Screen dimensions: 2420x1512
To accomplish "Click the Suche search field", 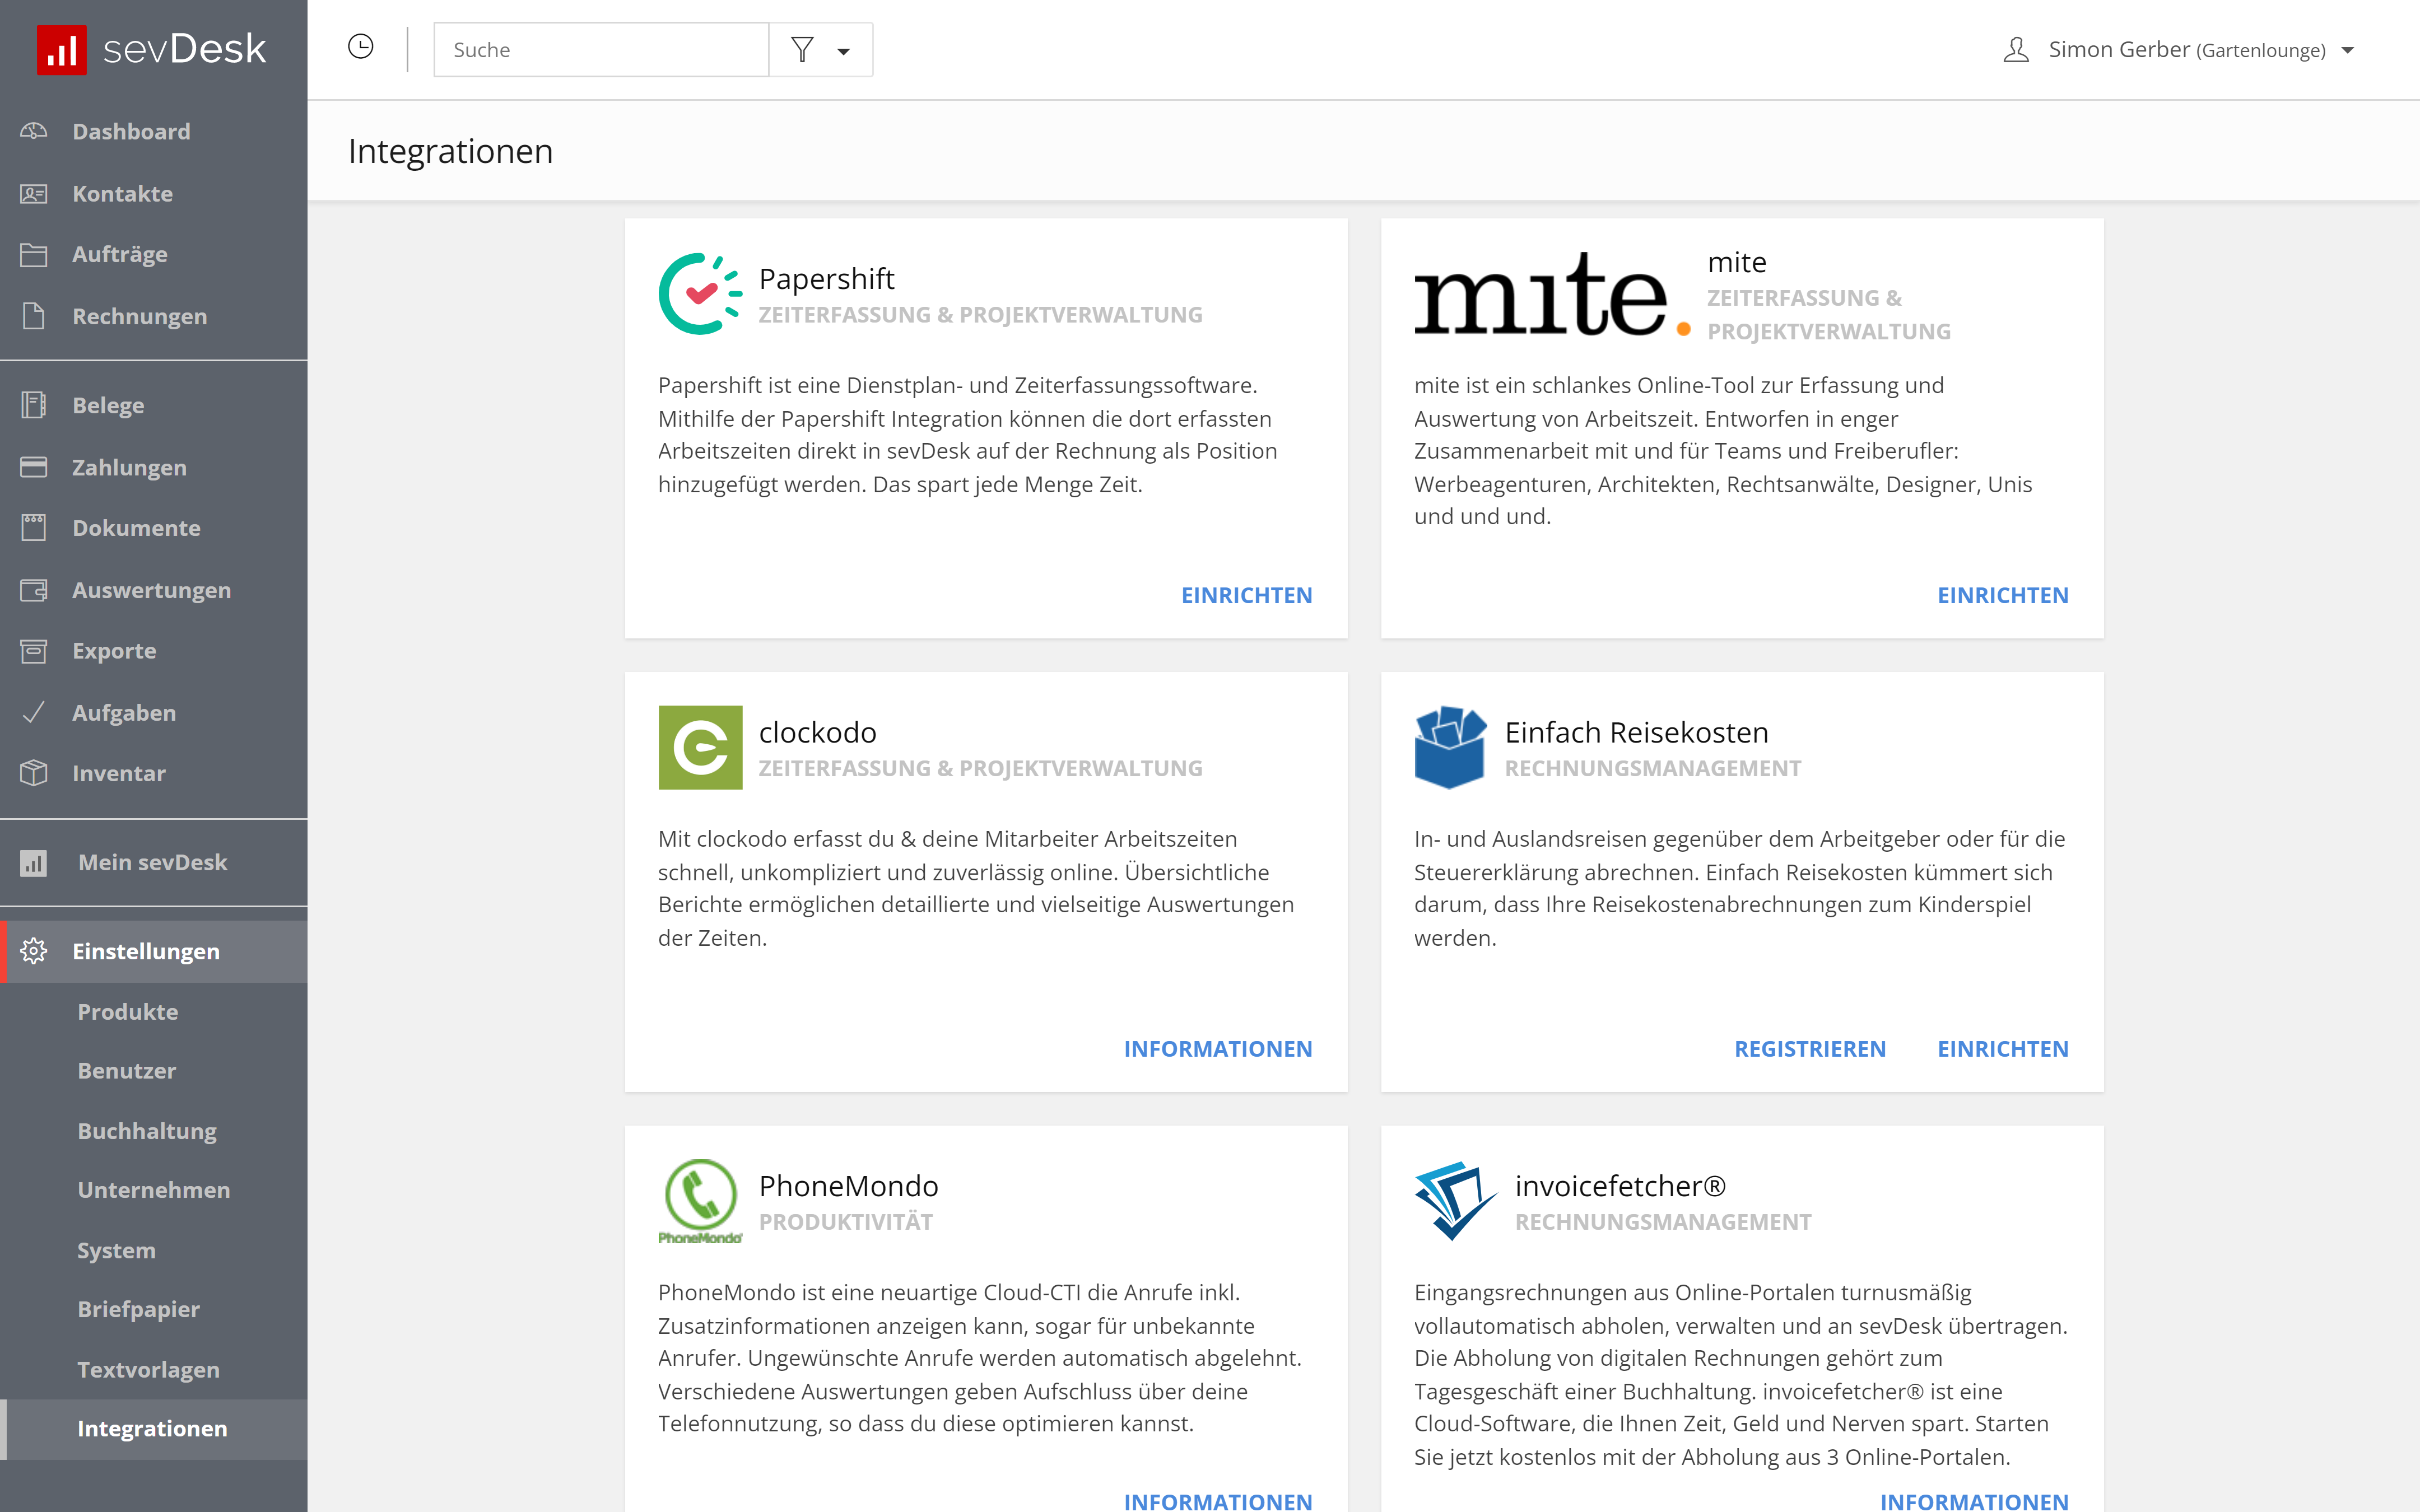I will coord(601,49).
